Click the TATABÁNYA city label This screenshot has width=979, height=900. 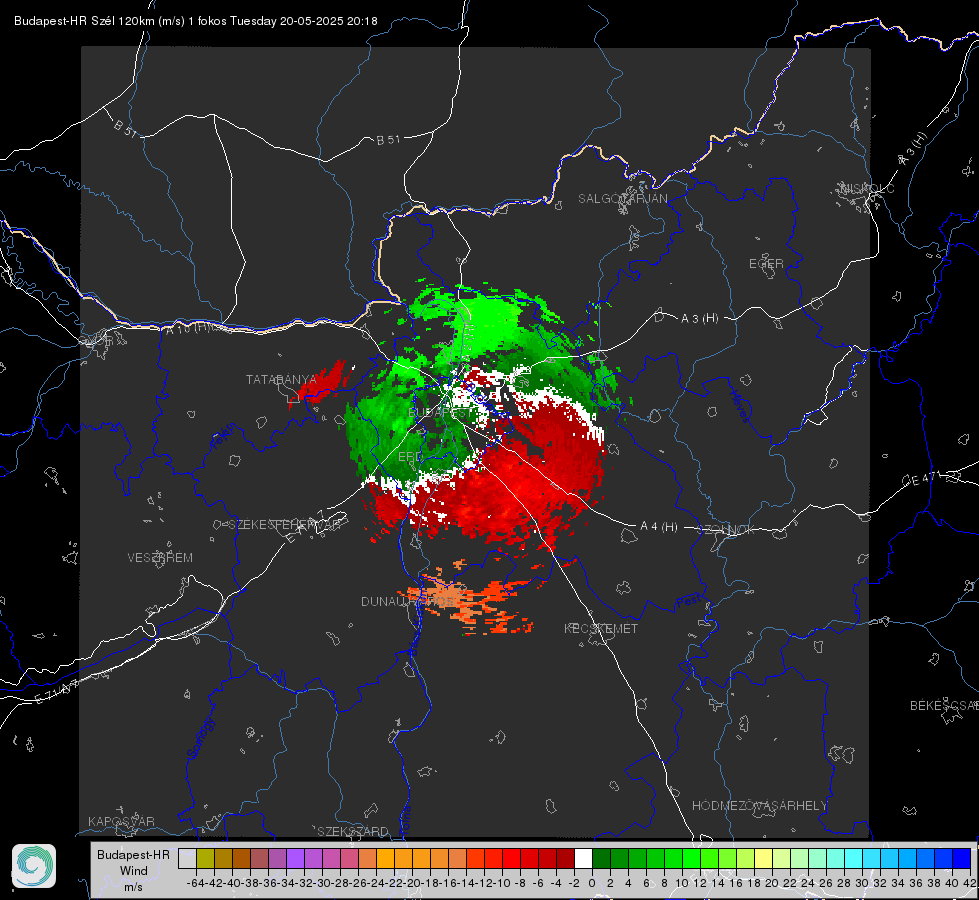tap(282, 379)
